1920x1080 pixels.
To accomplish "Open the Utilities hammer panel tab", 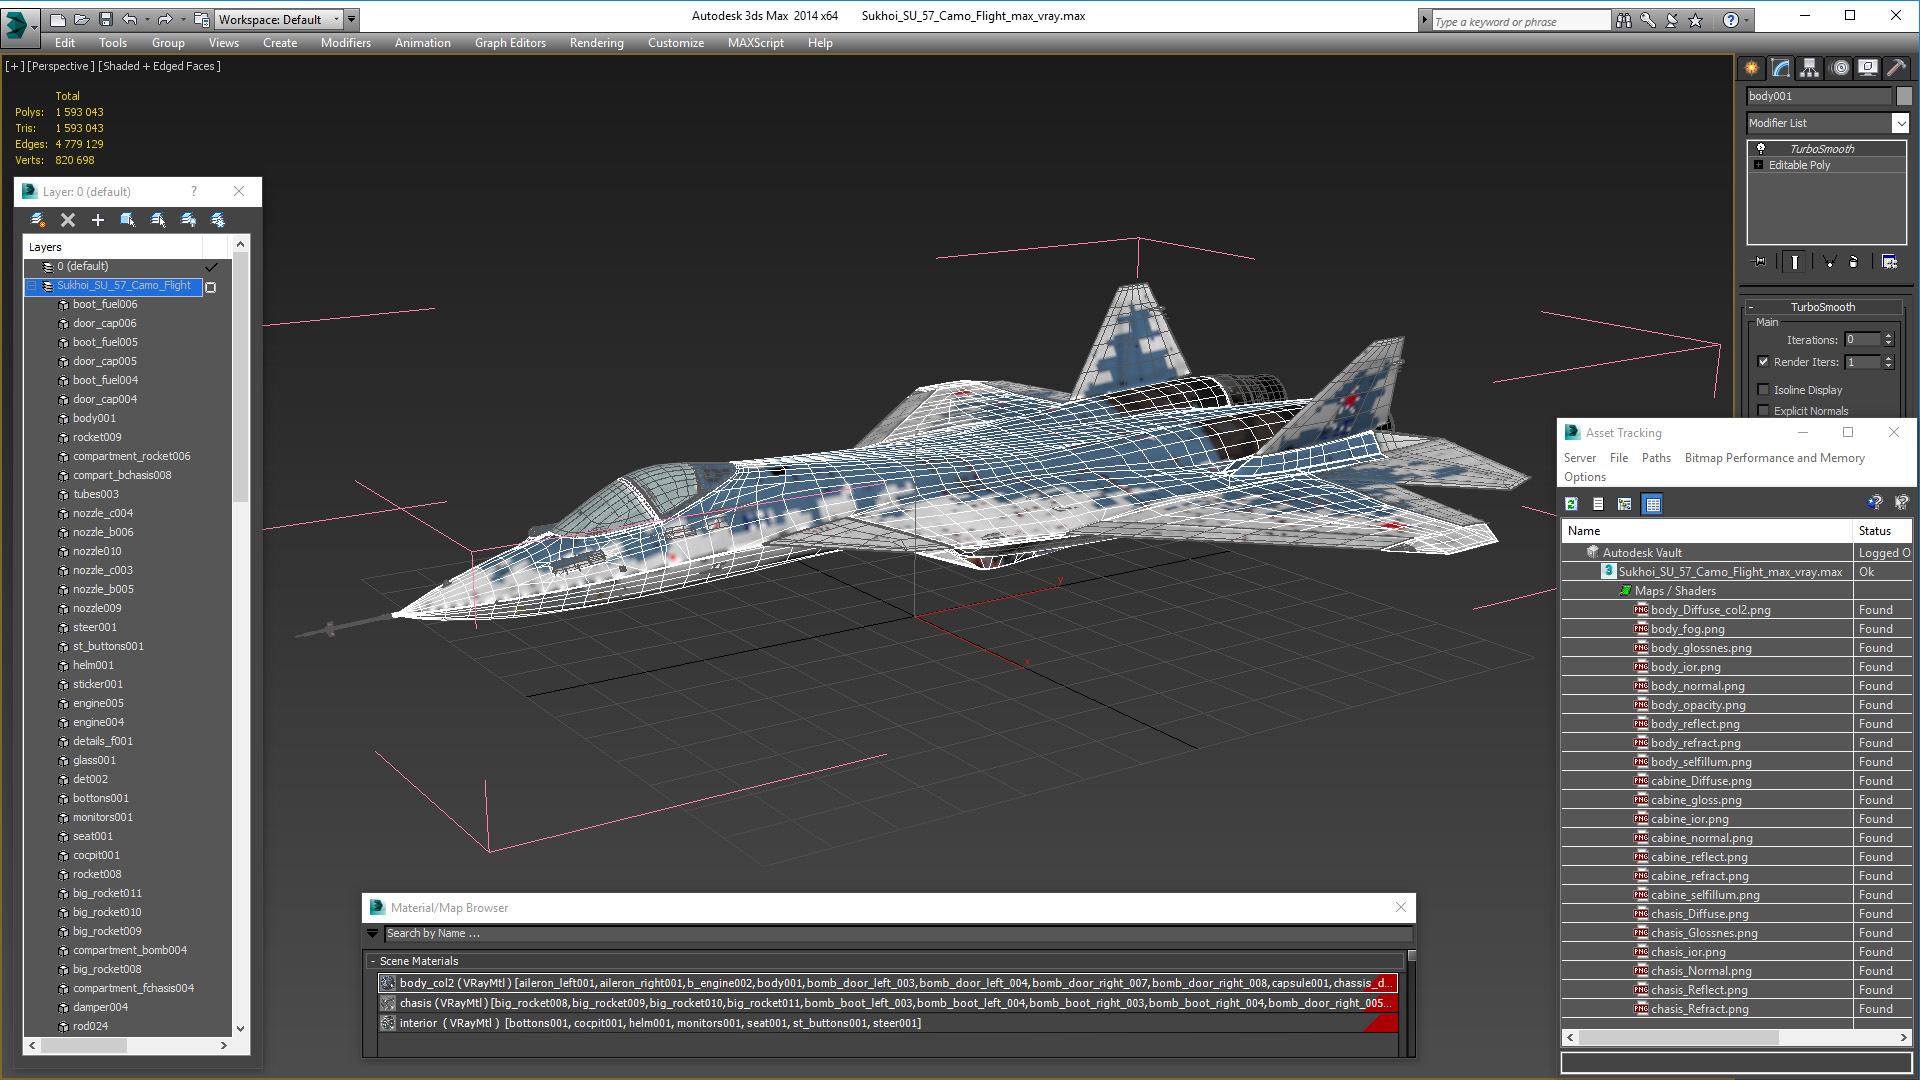I will (x=1897, y=68).
